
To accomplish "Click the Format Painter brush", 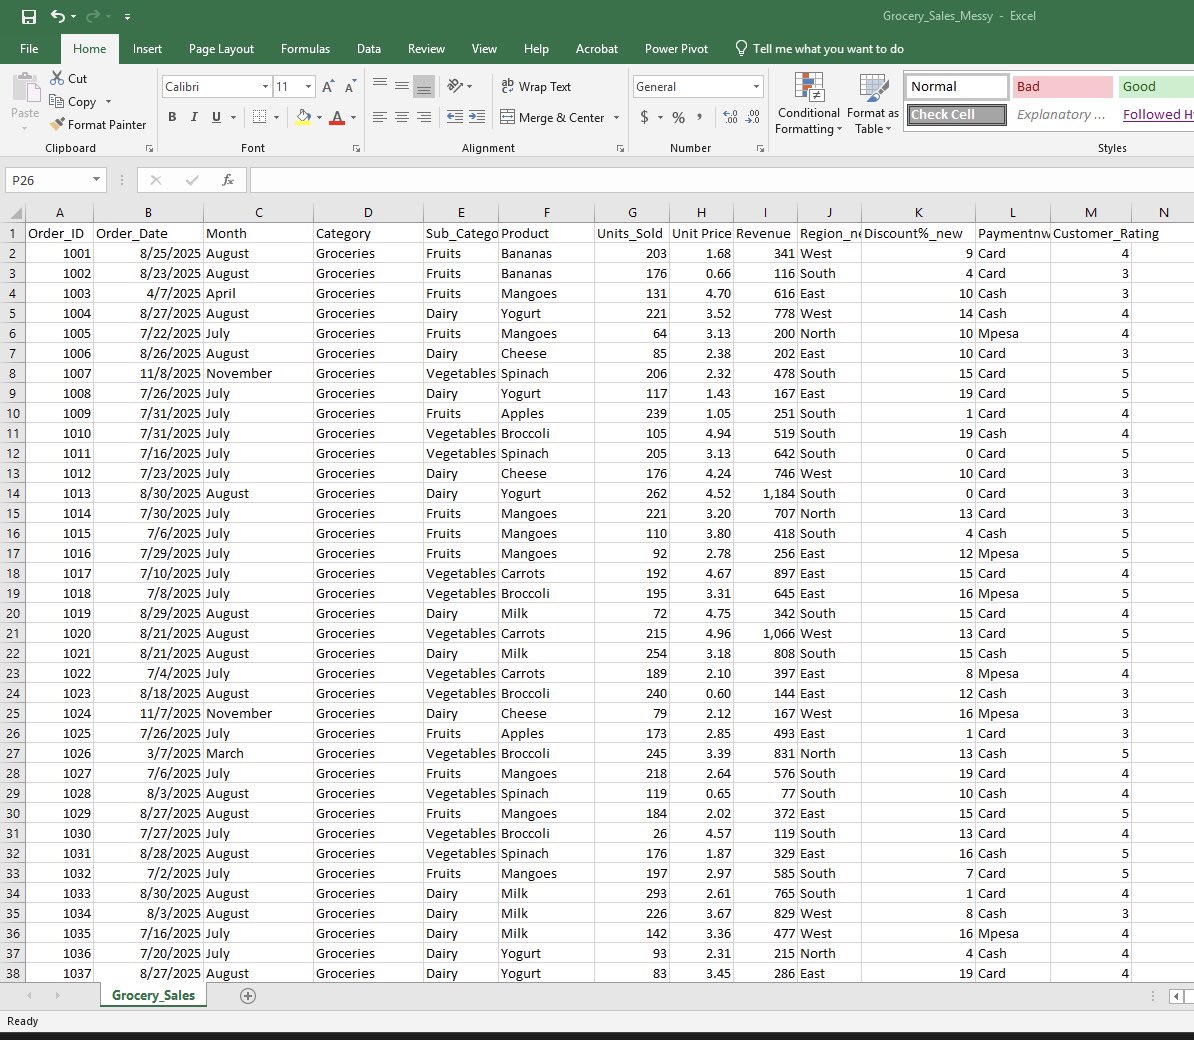I will [x=57, y=124].
